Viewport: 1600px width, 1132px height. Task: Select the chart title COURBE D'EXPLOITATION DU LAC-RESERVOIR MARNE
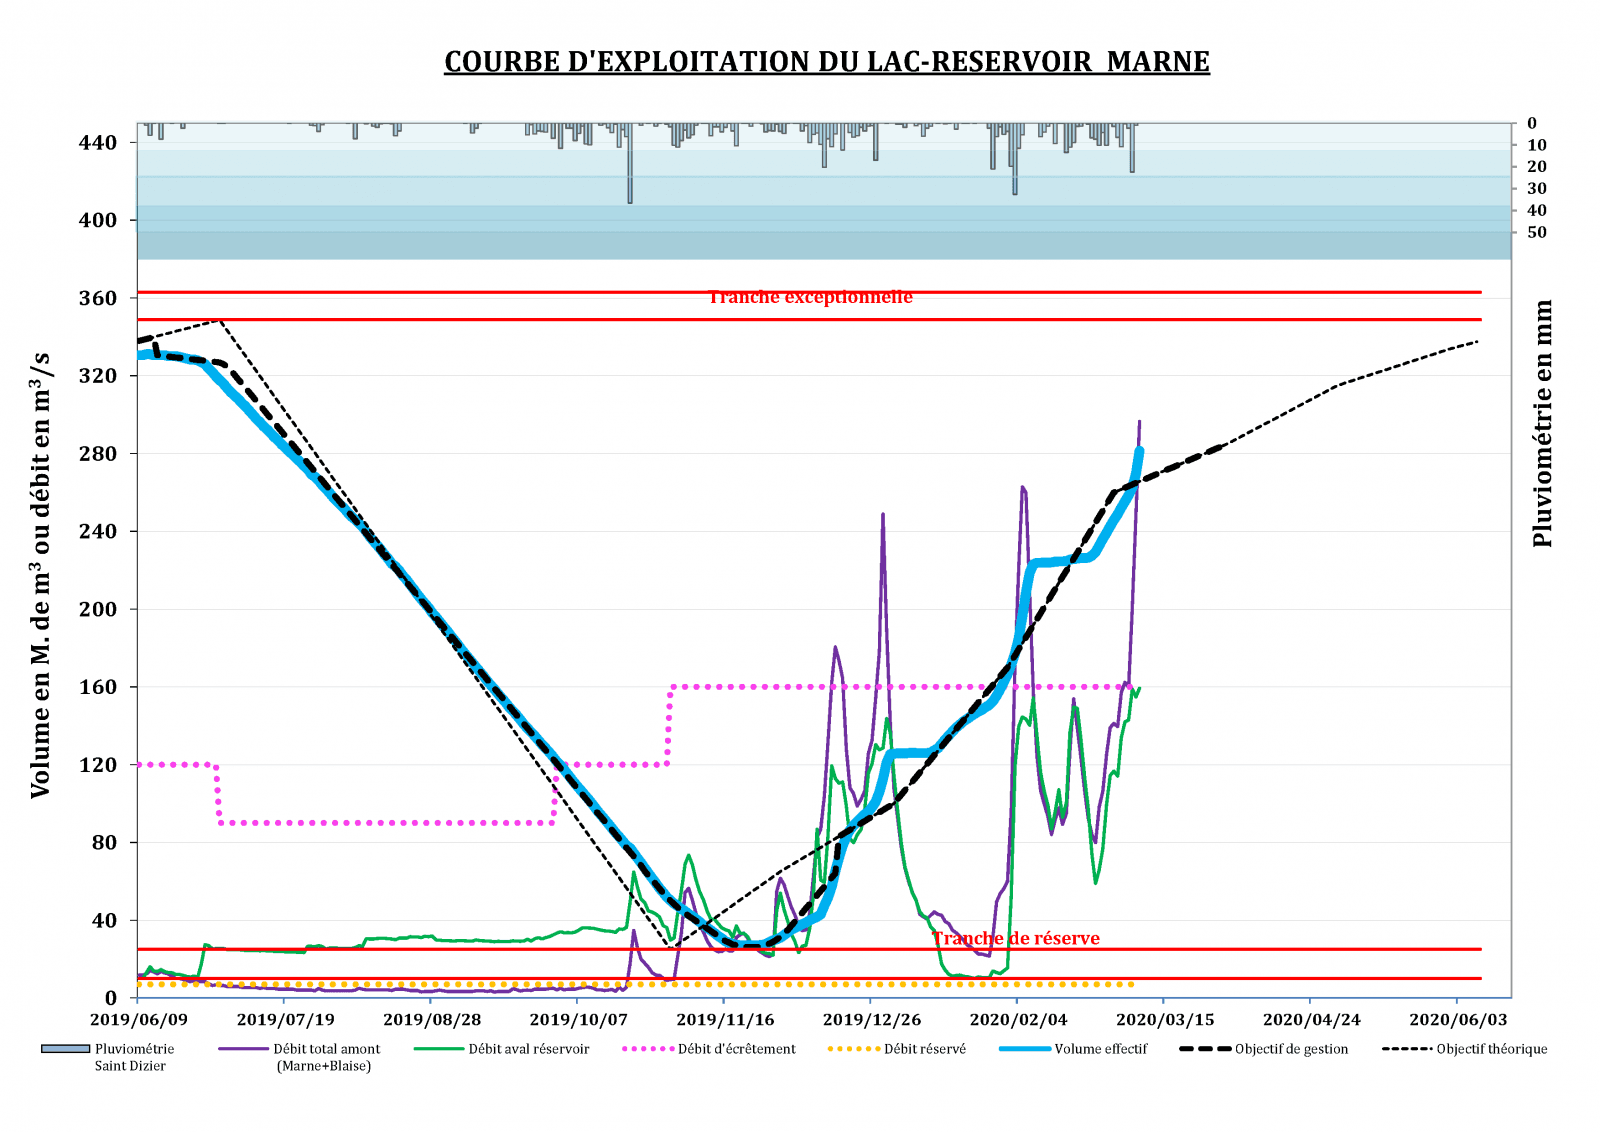(827, 62)
